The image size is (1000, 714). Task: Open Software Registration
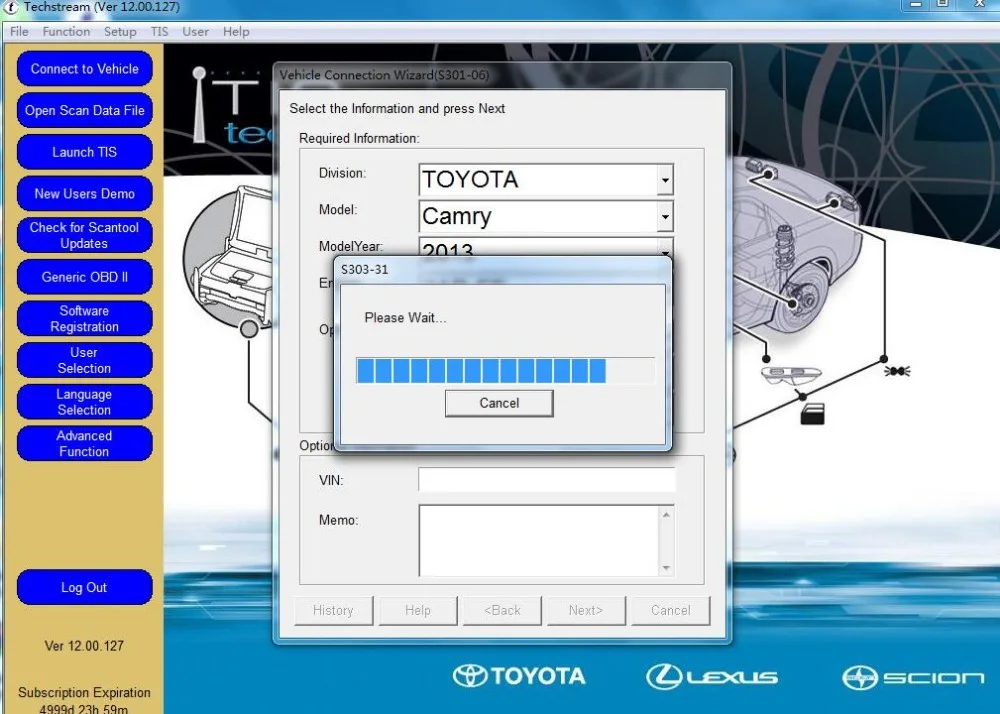[x=84, y=319]
